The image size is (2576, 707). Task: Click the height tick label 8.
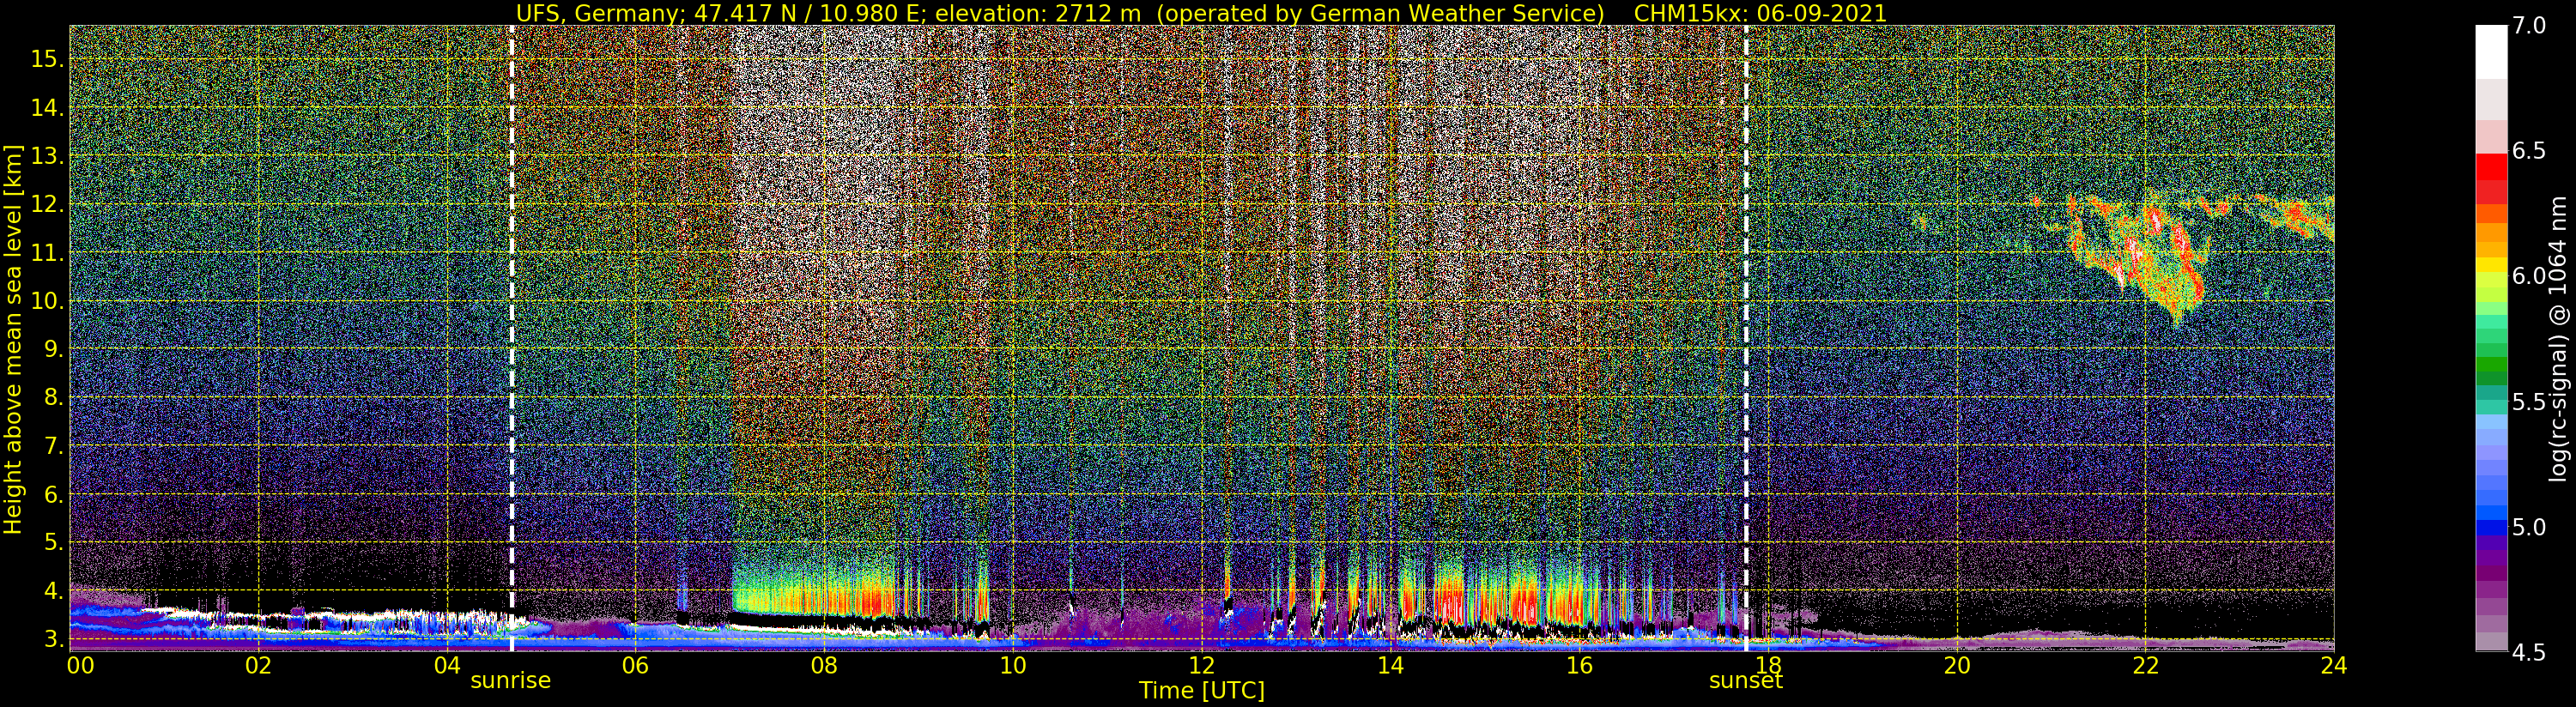point(53,398)
